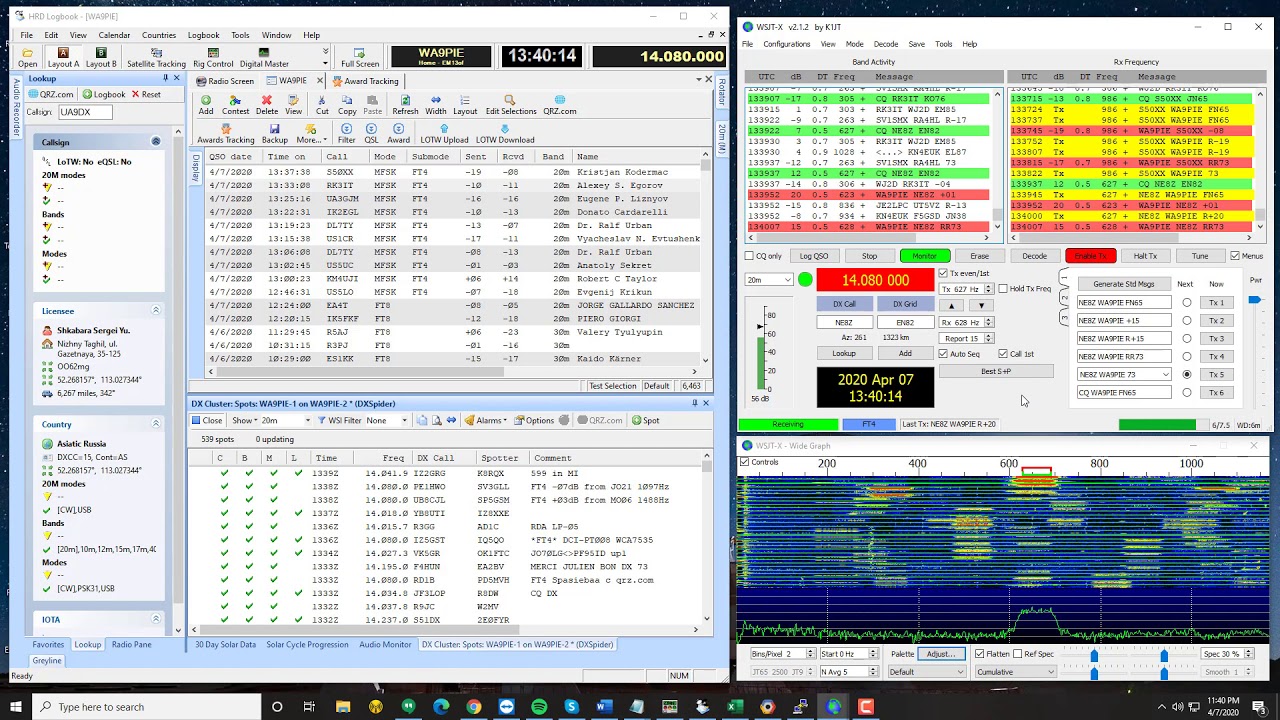Cut the selected logbook entry
The height and width of the screenshot is (720, 1280).
322,105
